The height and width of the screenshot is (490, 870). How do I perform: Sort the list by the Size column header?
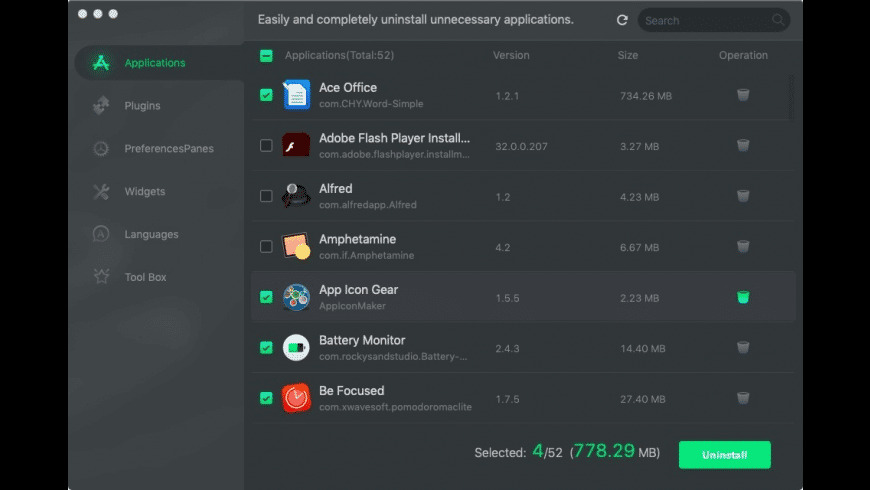tap(628, 56)
